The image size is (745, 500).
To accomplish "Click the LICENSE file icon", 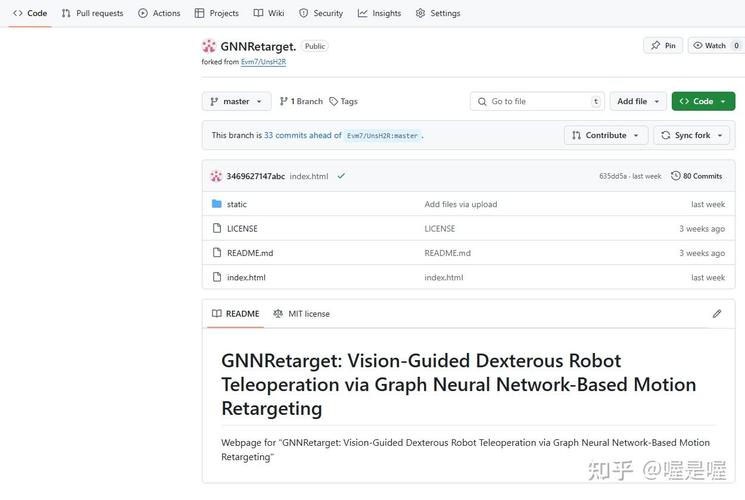I will [217, 228].
